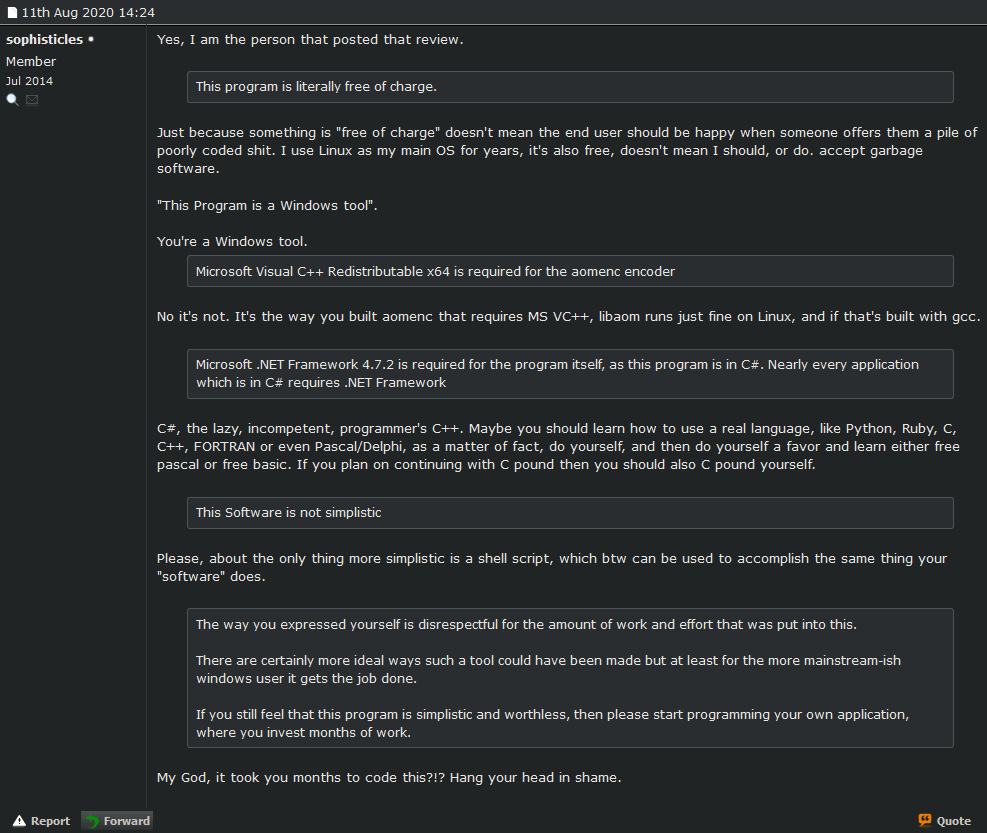
Task: Click the 'Hang your head in shame' line
Action: point(389,777)
